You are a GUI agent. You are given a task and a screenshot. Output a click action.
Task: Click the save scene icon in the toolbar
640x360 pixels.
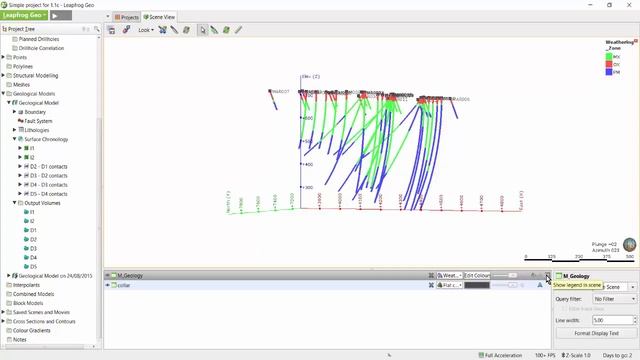[x=111, y=30]
